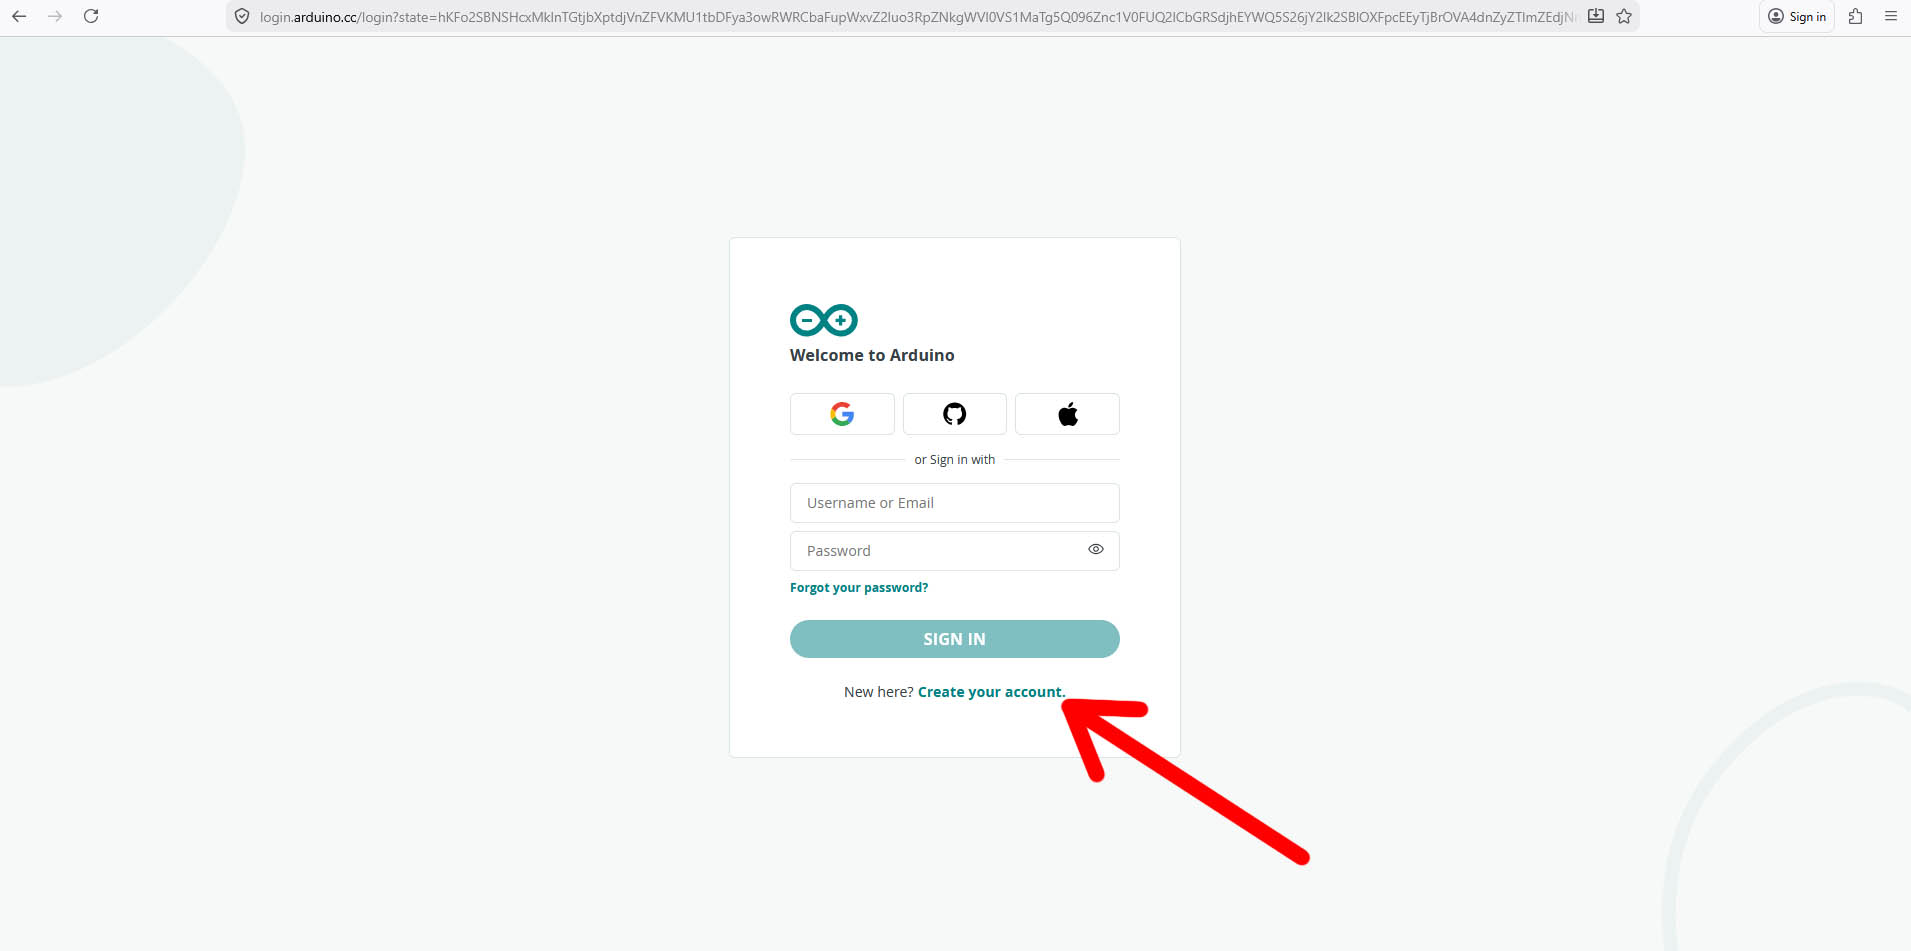
Task: Open the Forgot your password link
Action: 859,588
